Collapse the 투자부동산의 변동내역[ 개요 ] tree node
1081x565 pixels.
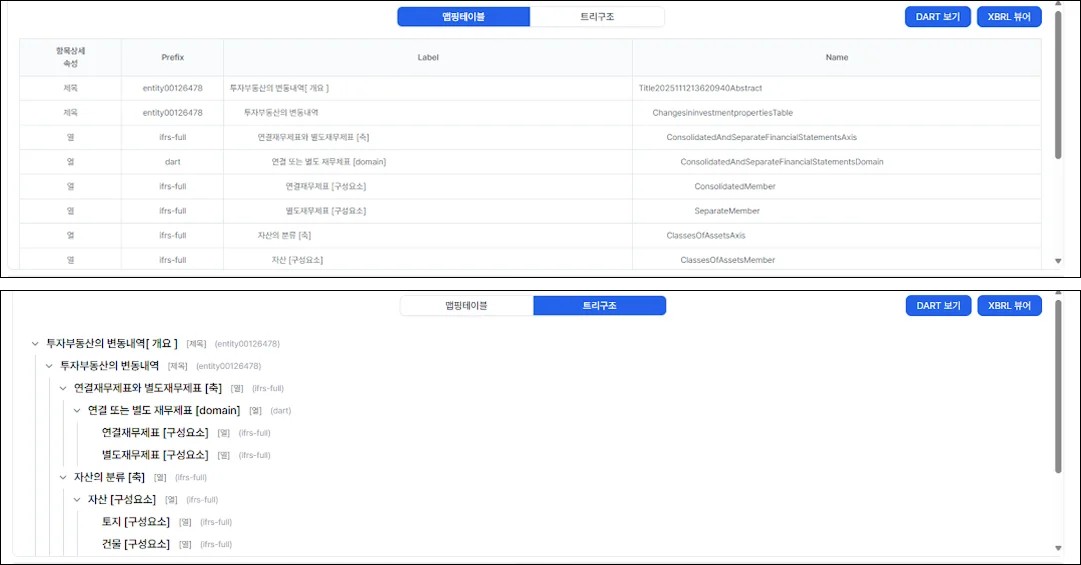(x=35, y=344)
